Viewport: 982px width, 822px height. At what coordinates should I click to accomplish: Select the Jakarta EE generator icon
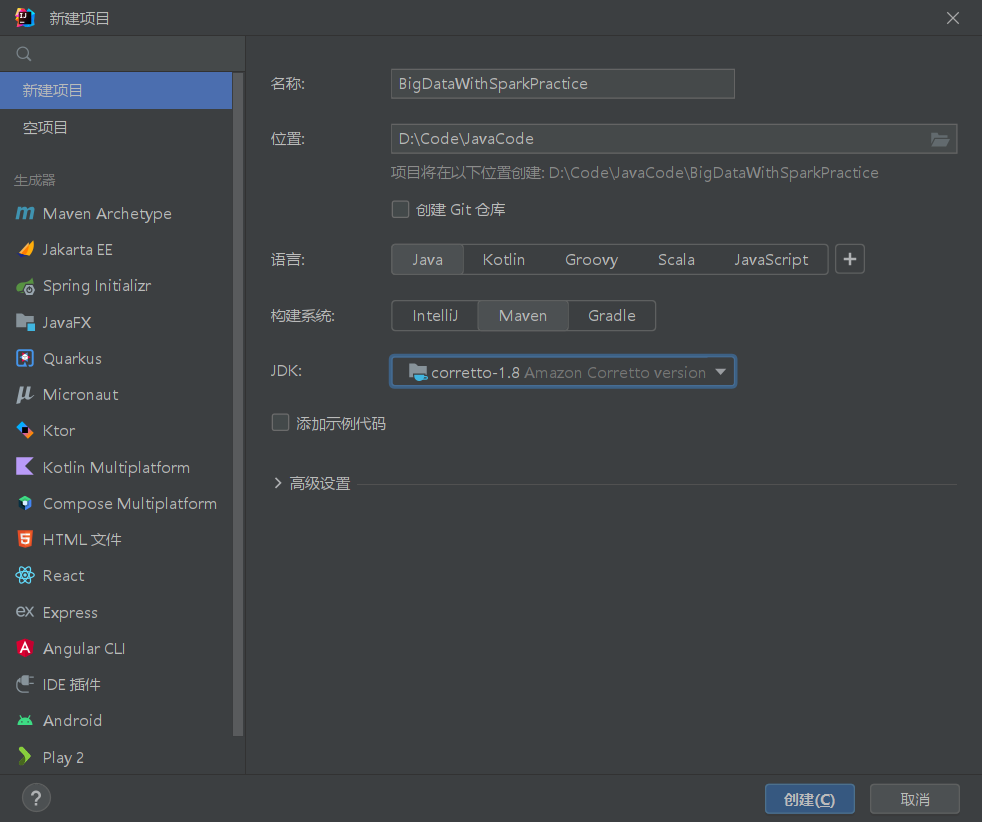coord(25,250)
